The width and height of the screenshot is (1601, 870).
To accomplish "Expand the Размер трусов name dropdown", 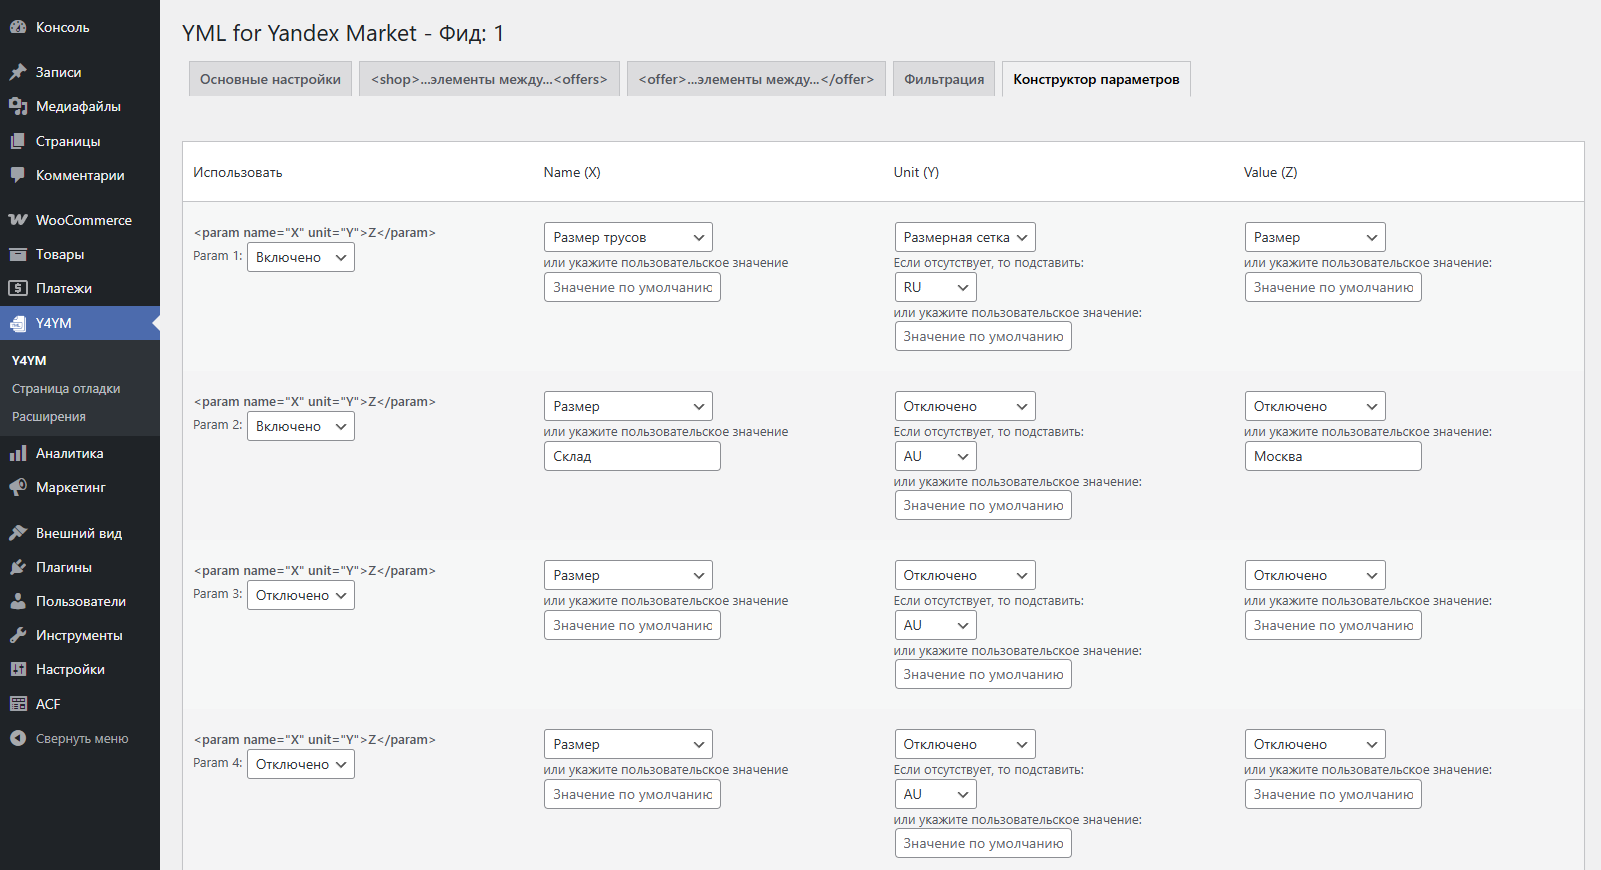I will coord(628,237).
